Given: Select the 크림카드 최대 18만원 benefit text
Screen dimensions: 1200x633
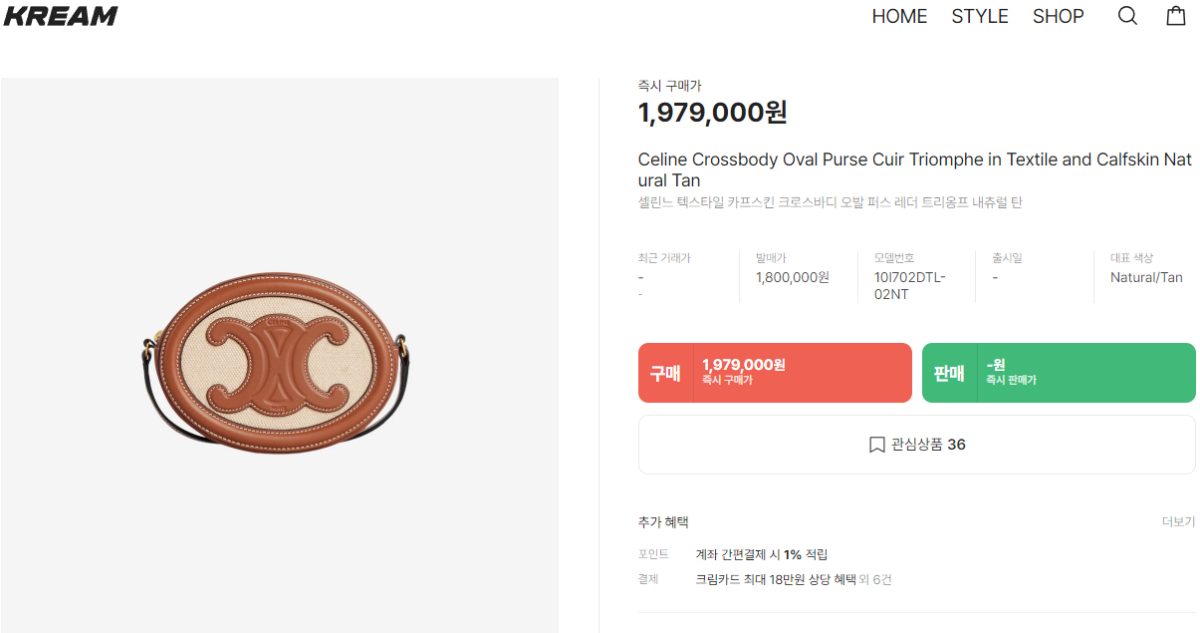Looking at the screenshot, I should (775, 579).
